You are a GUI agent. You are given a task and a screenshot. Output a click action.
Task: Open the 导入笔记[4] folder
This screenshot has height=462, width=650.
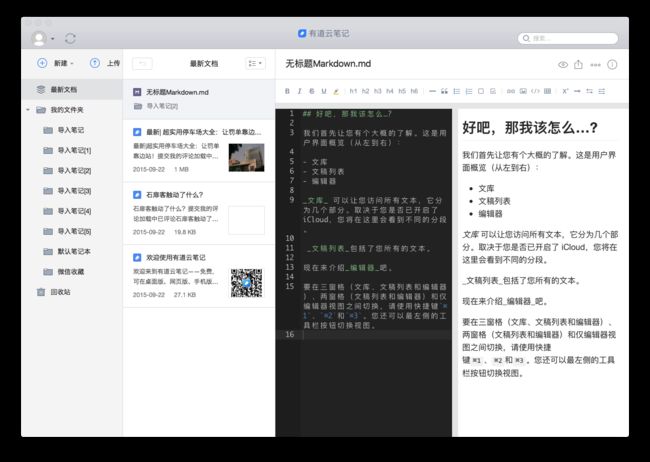(72, 211)
